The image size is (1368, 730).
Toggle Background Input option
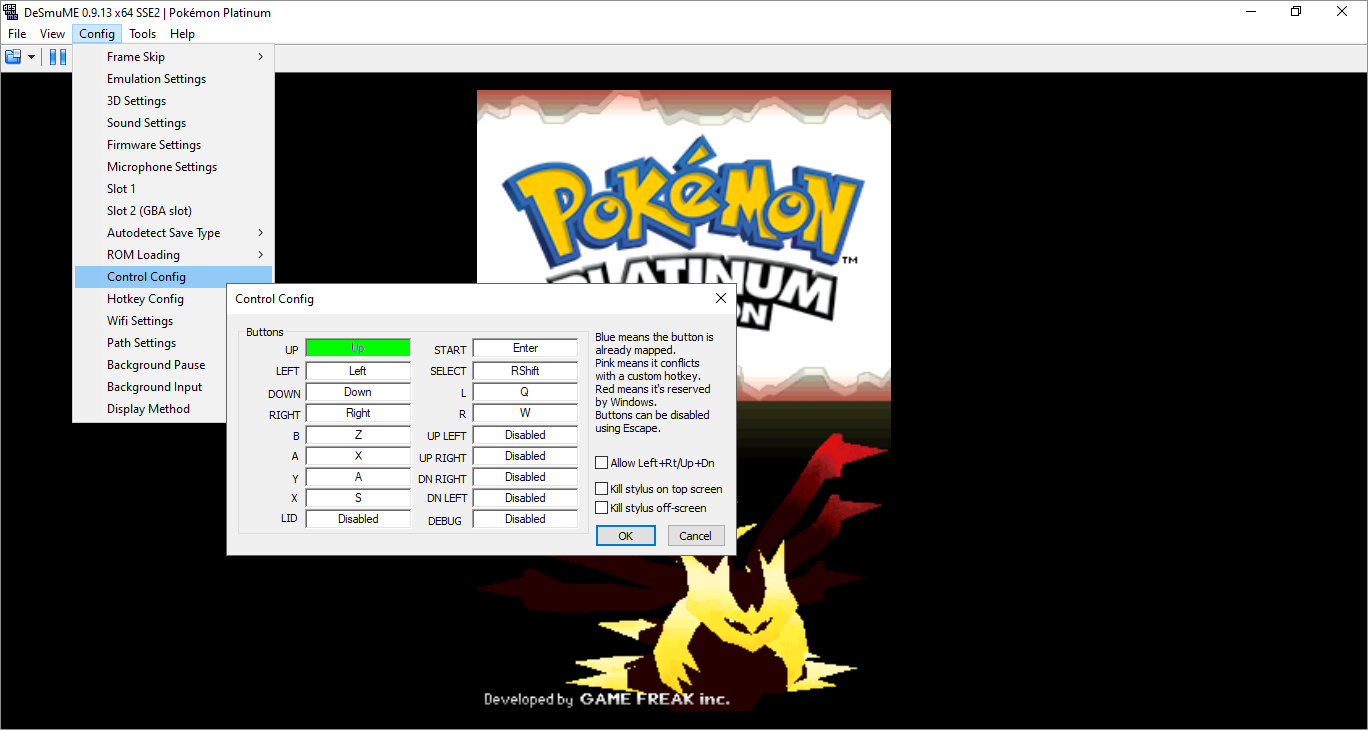[x=150, y=387]
